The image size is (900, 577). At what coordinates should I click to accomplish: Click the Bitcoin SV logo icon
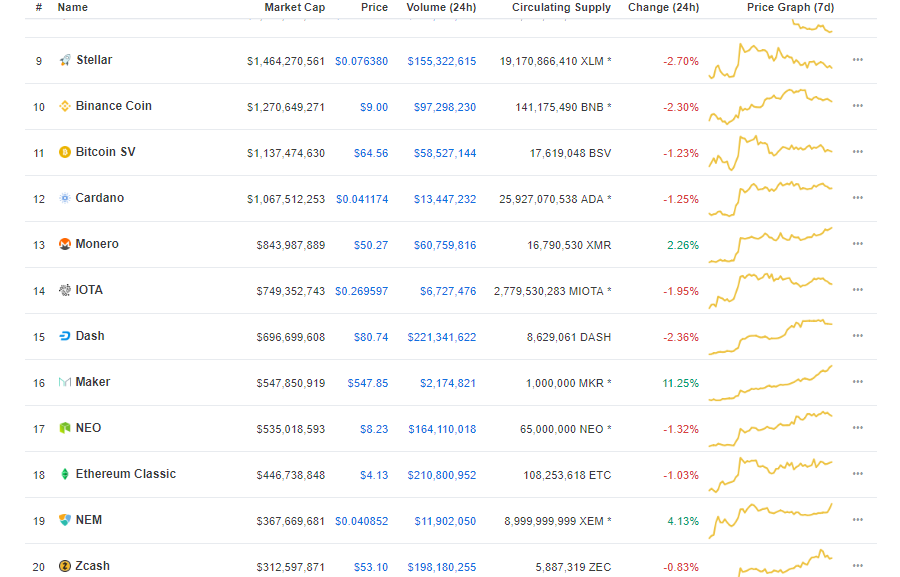click(65, 152)
